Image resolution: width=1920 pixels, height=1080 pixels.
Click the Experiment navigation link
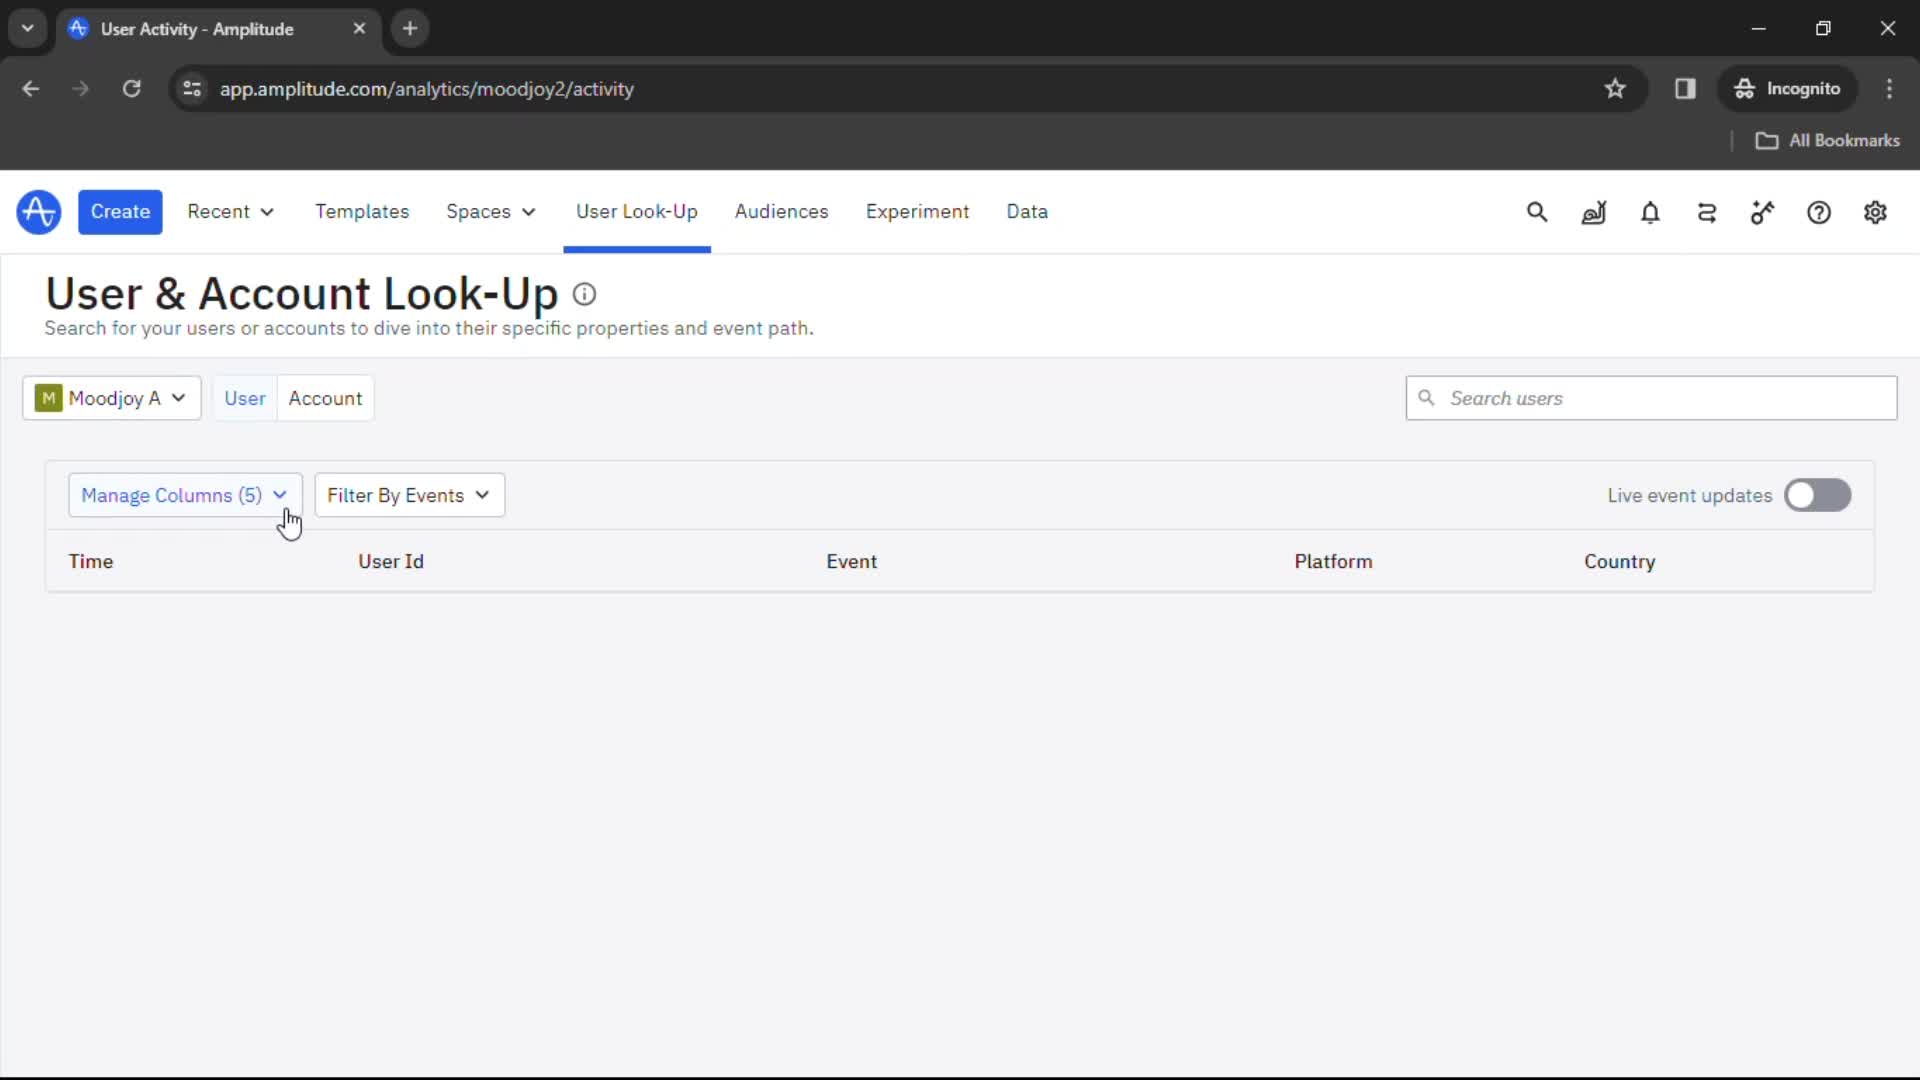pyautogui.click(x=916, y=211)
